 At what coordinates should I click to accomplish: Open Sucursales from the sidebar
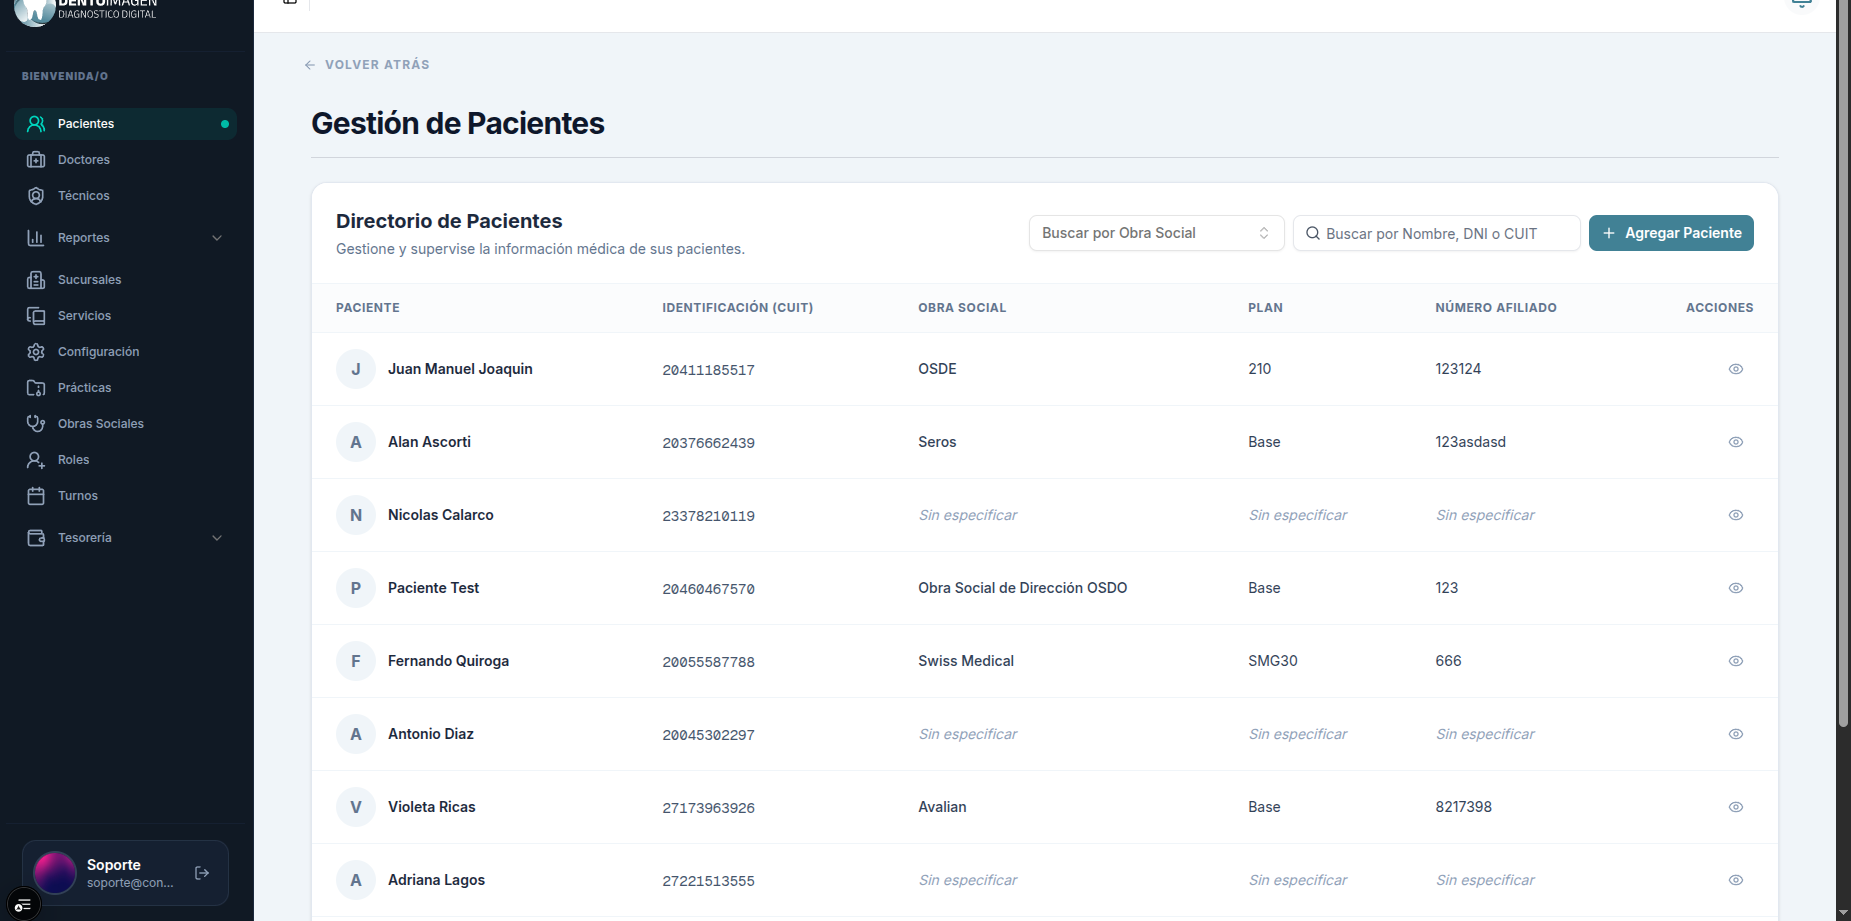coord(125,280)
